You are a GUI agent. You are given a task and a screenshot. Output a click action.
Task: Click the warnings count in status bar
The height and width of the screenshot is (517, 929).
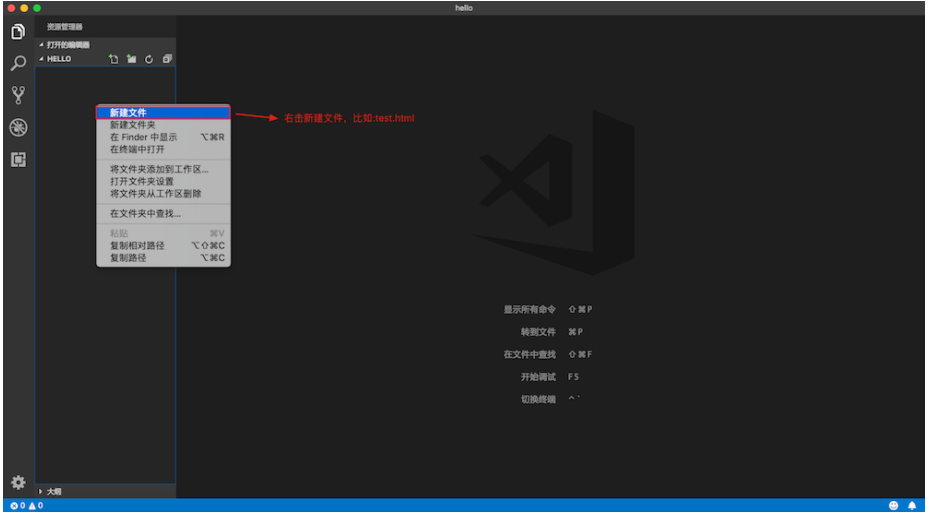(x=36, y=506)
